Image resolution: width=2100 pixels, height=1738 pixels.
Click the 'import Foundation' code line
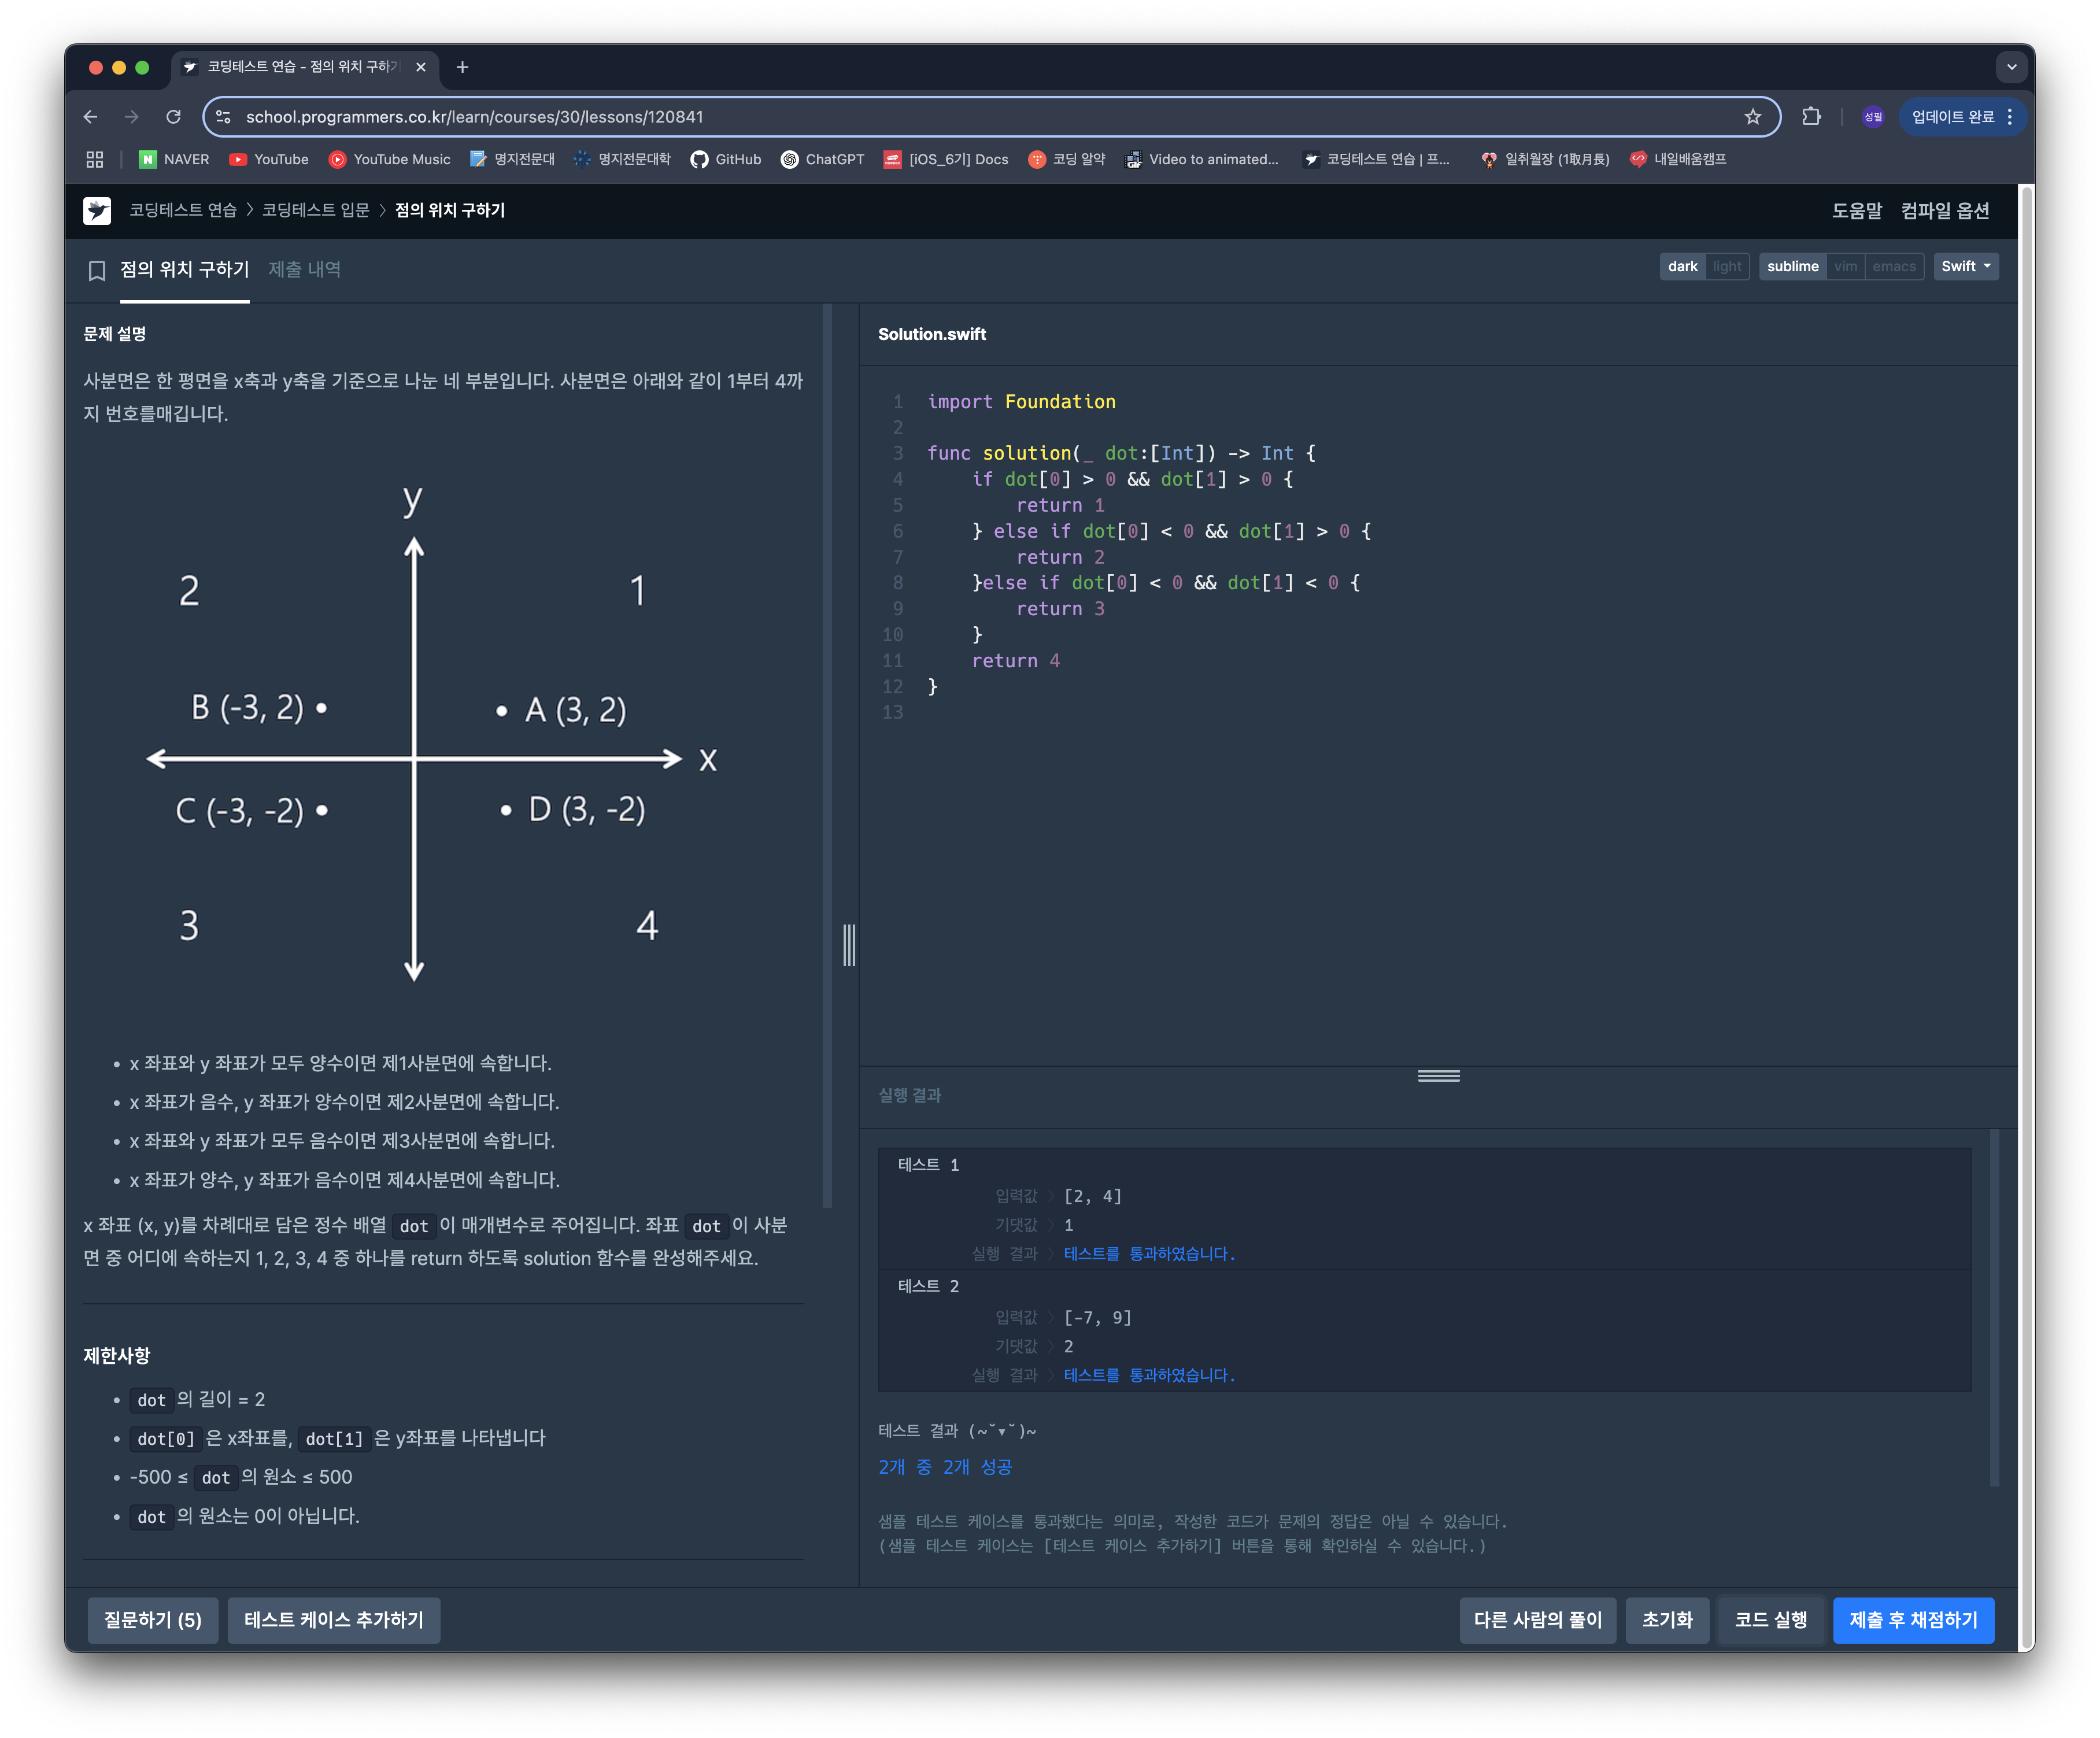coord(1021,401)
